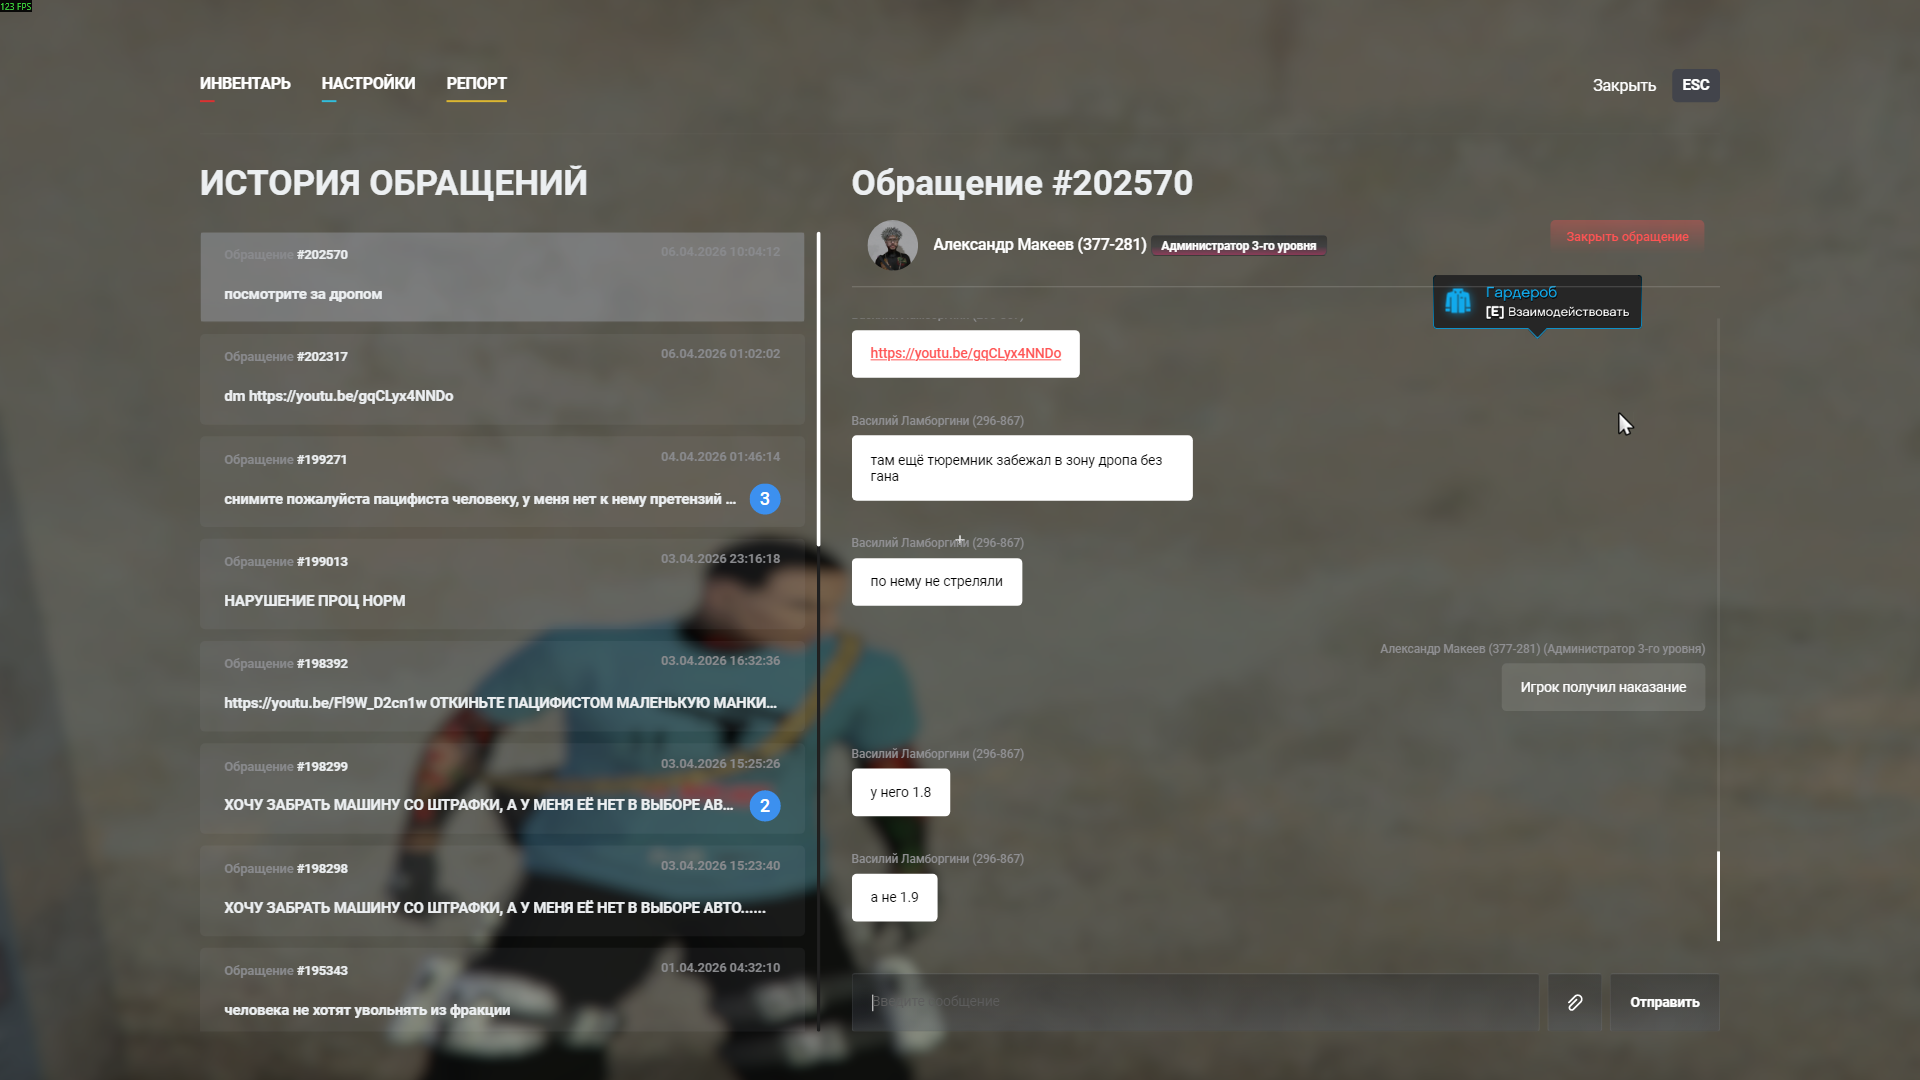Image resolution: width=1920 pixels, height=1080 pixels.
Task: Open the youtu.be link in chat
Action: [x=965, y=354]
